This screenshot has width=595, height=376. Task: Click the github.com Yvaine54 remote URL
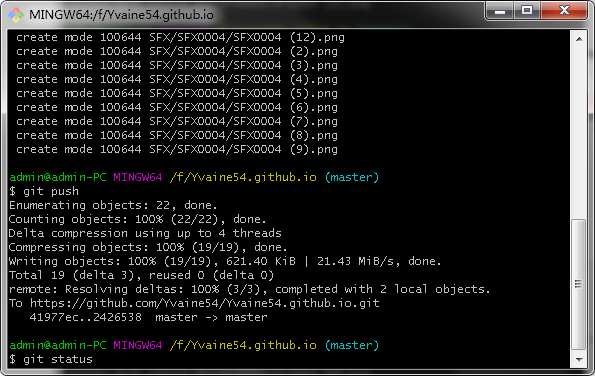(205, 303)
